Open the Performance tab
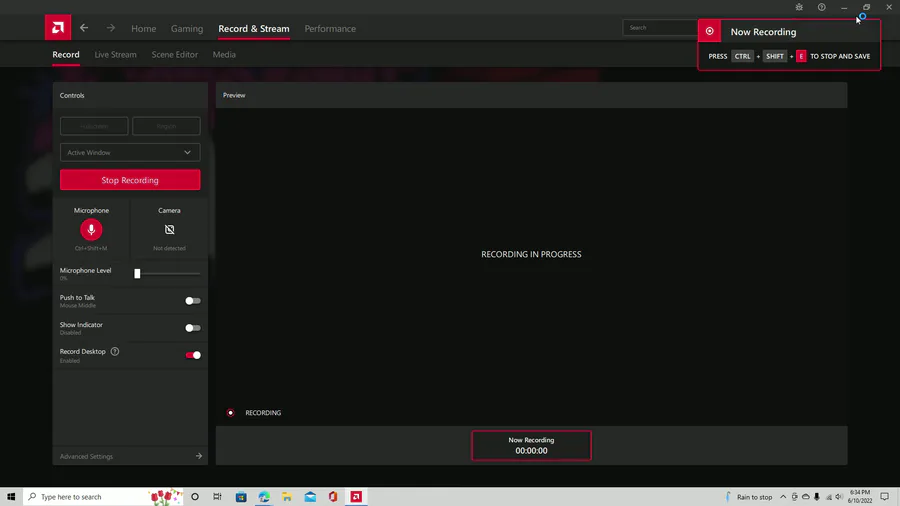The image size is (900, 506). (x=330, y=29)
